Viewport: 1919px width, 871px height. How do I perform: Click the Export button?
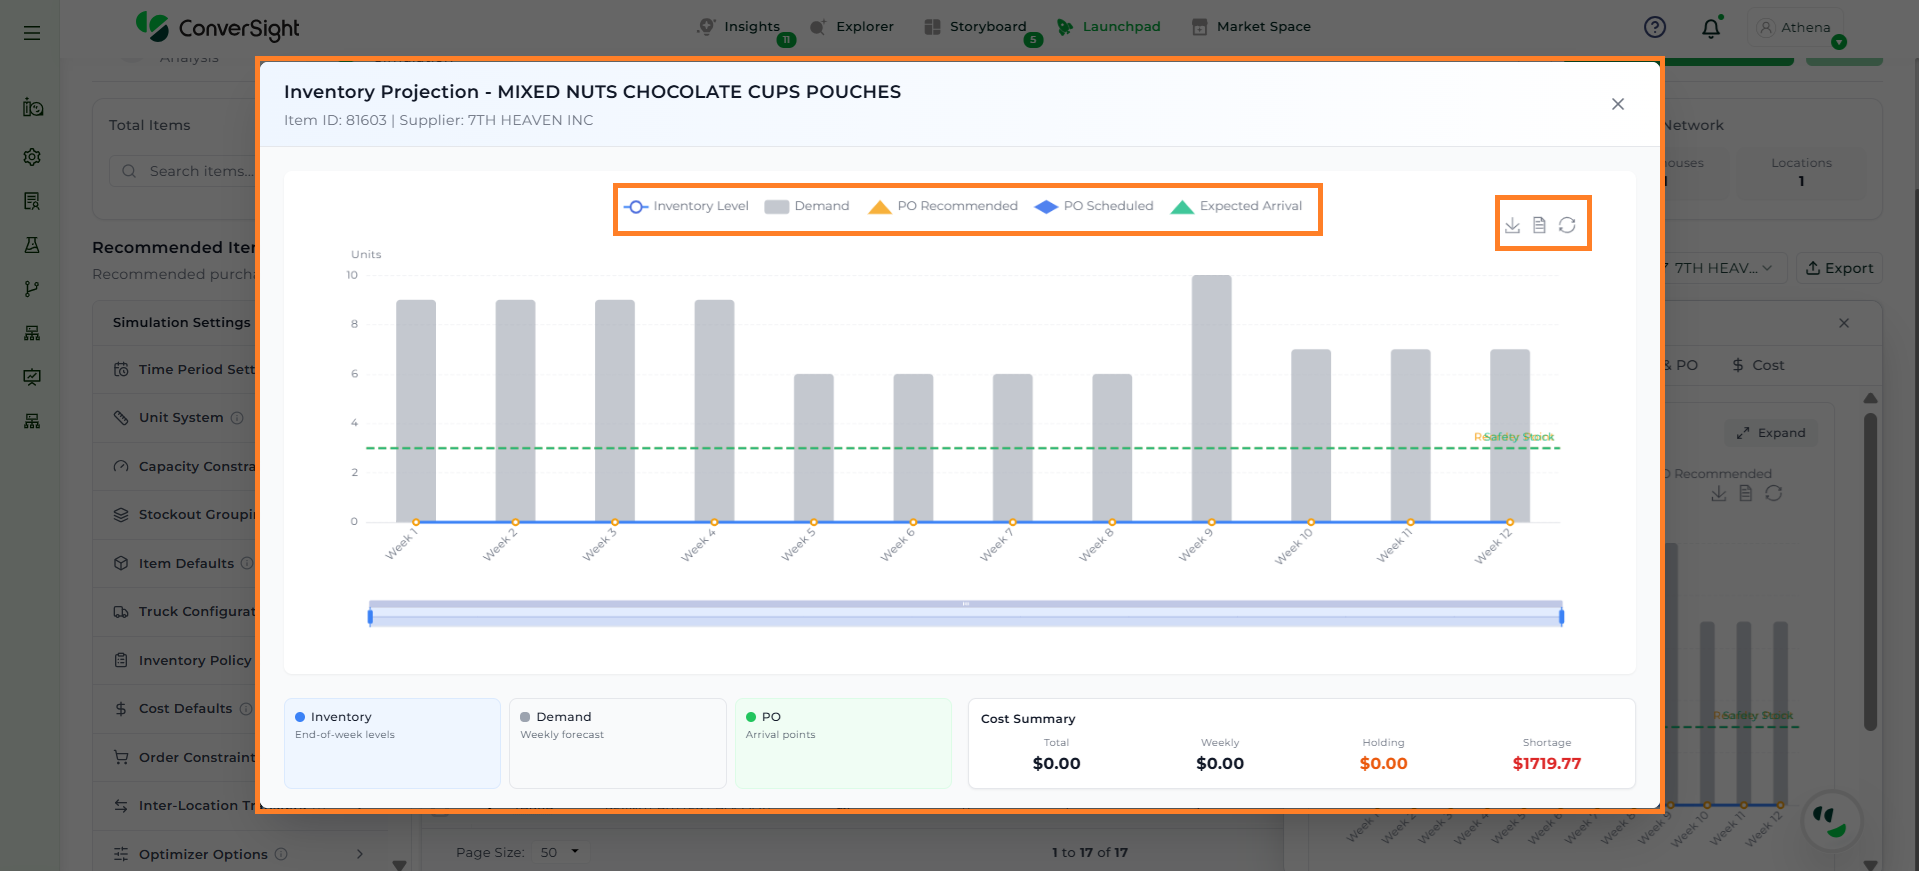(x=1840, y=268)
